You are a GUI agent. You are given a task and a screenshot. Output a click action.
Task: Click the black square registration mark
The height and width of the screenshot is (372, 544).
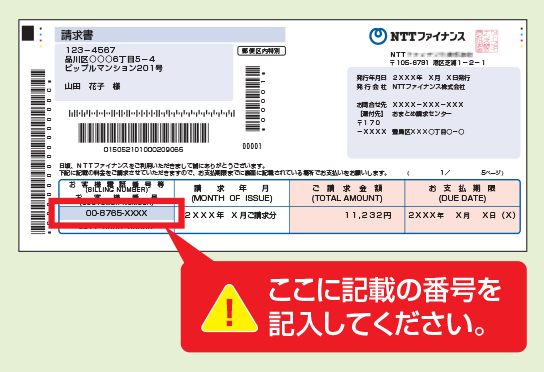click(28, 33)
